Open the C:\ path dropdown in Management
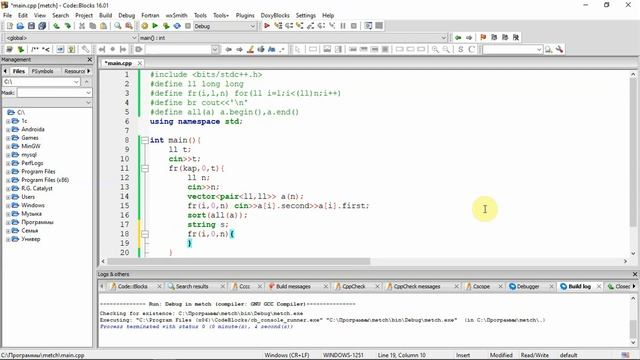 [x=76, y=82]
